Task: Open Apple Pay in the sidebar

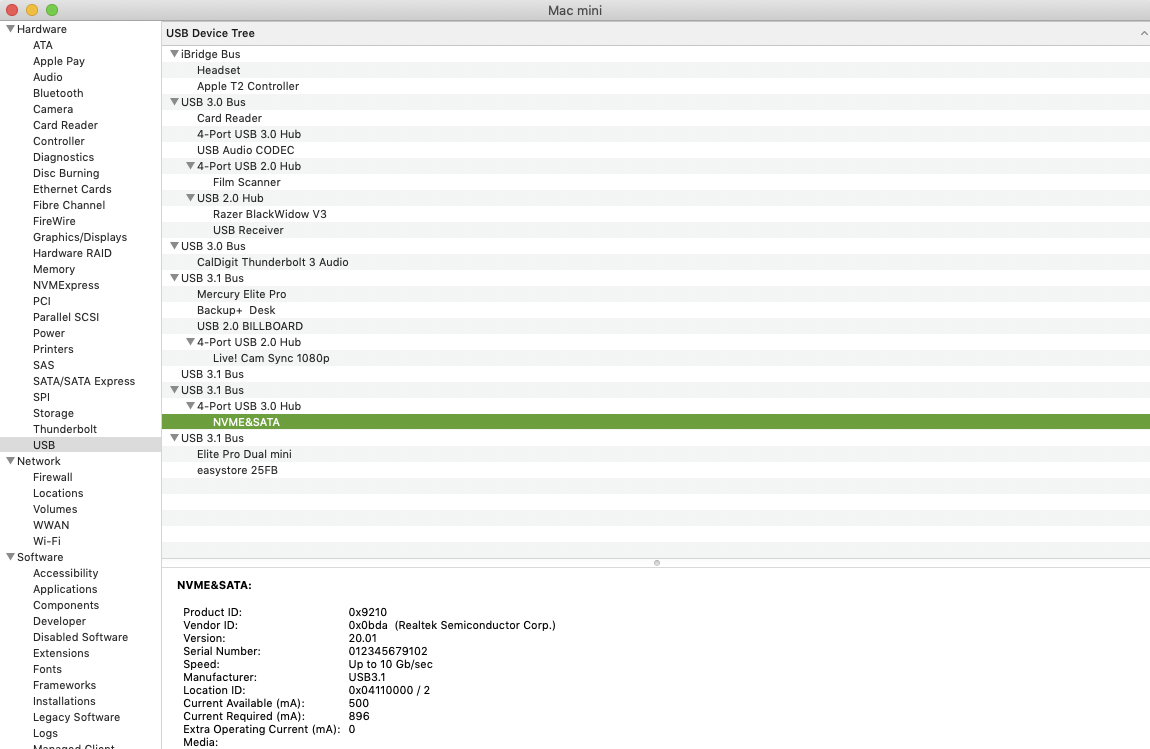Action: point(59,61)
